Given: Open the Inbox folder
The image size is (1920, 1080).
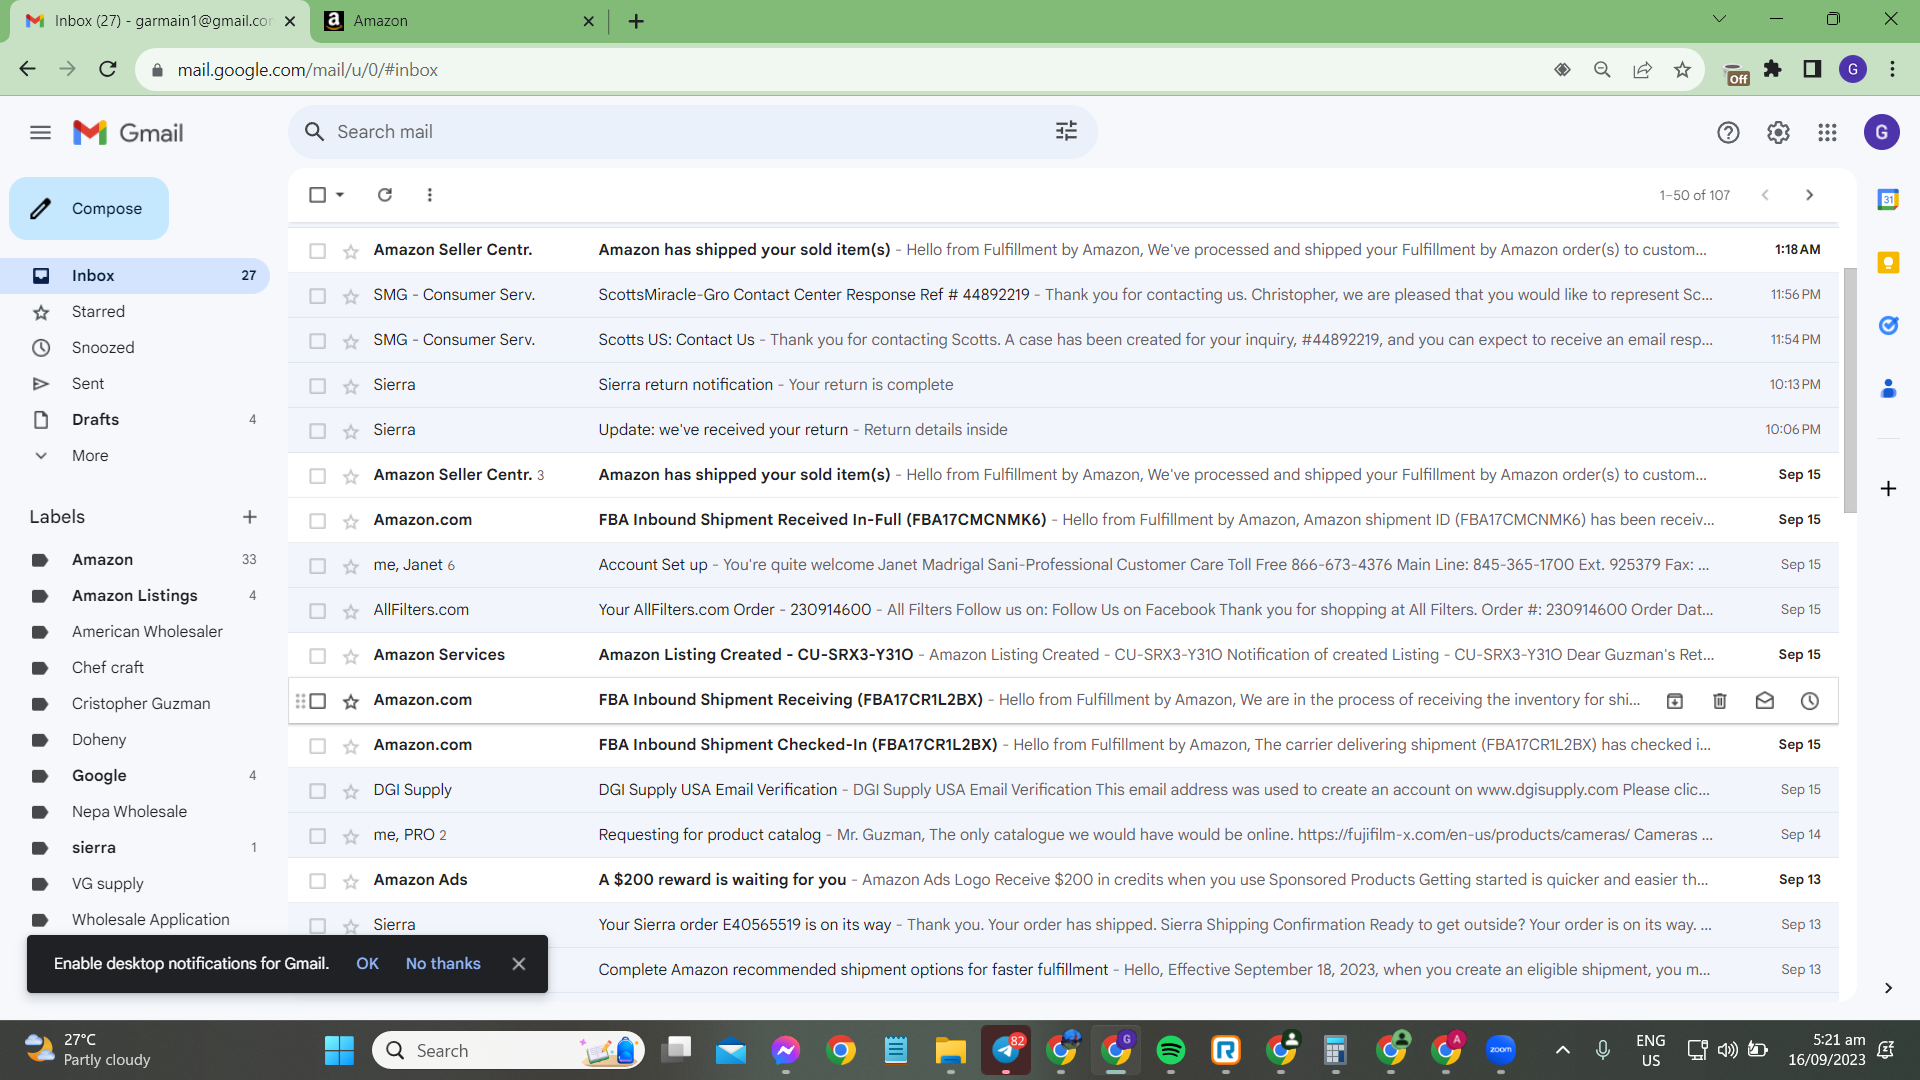Looking at the screenshot, I should coord(135,276).
